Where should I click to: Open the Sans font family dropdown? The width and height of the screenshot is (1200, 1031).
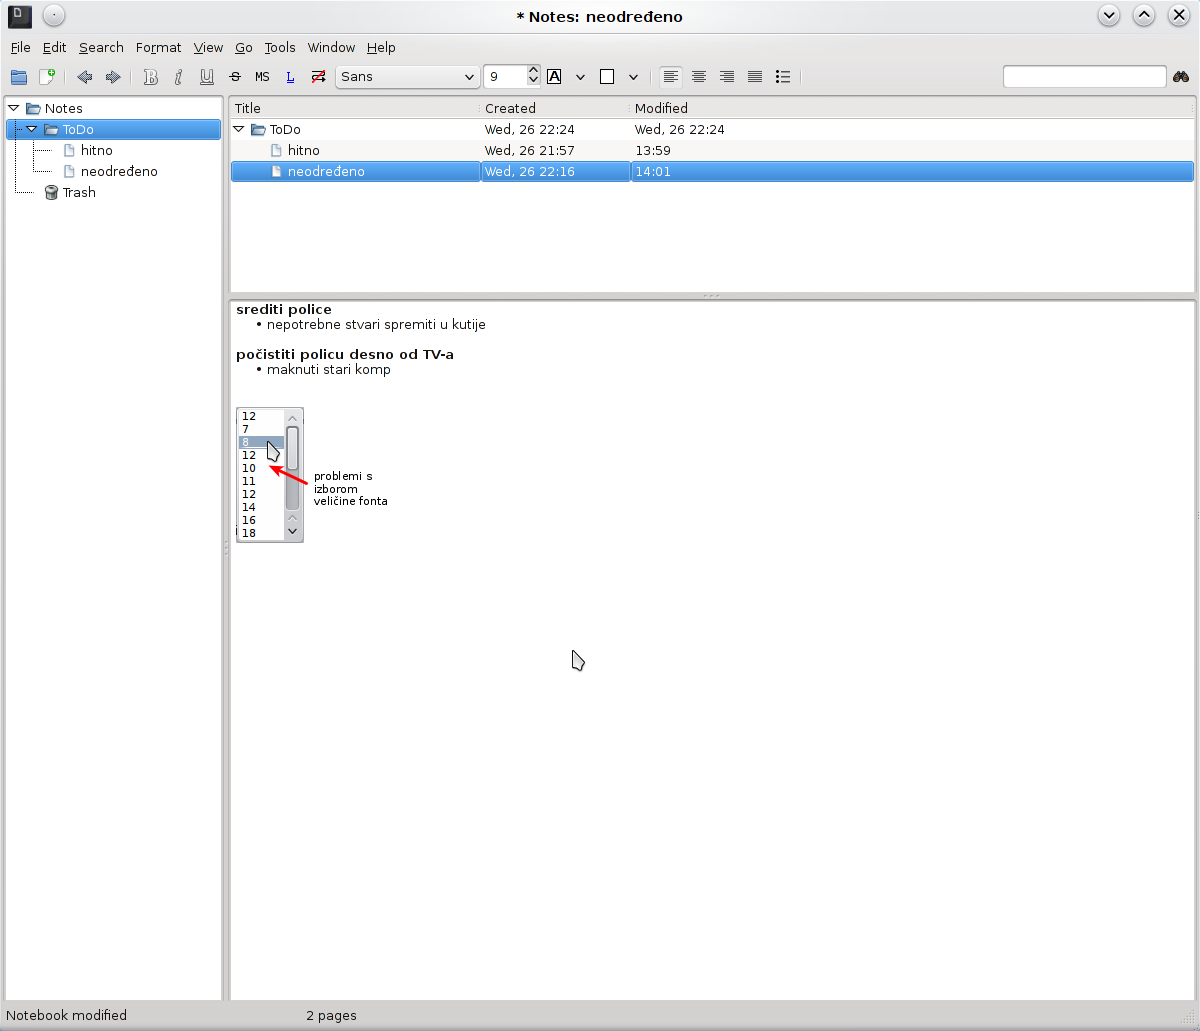(408, 77)
